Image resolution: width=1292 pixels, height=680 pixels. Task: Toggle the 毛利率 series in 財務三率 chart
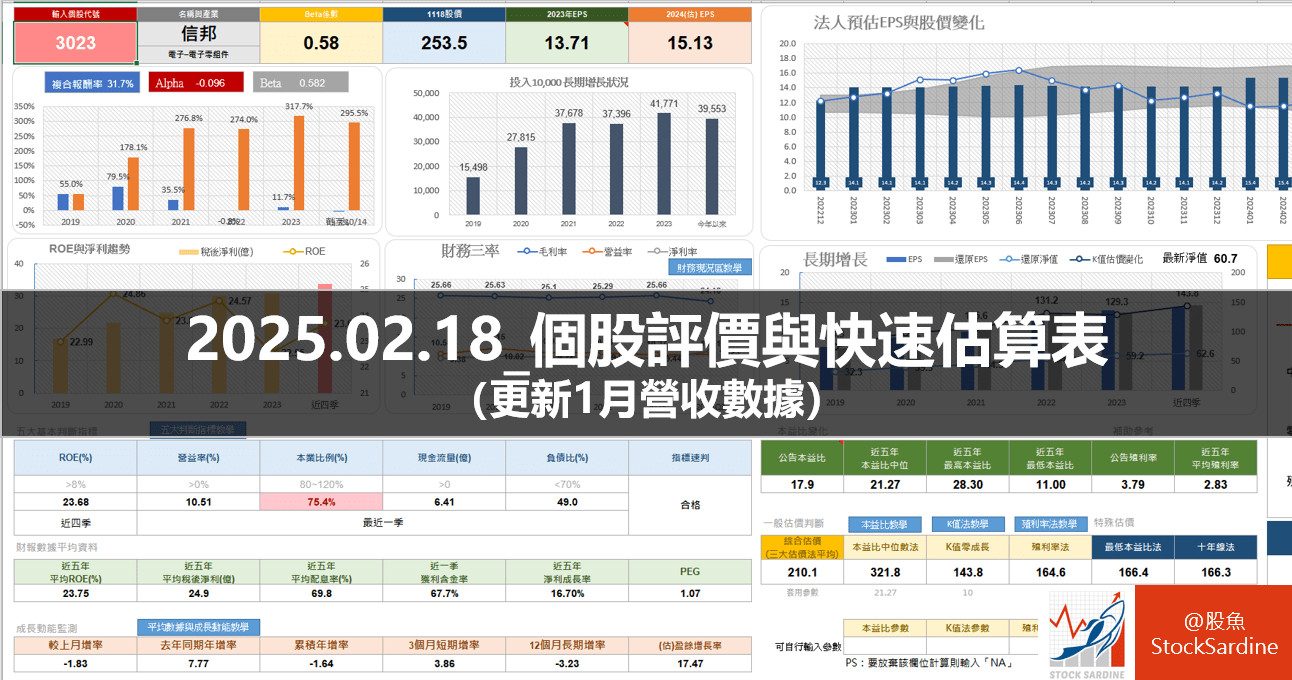[x=525, y=251]
